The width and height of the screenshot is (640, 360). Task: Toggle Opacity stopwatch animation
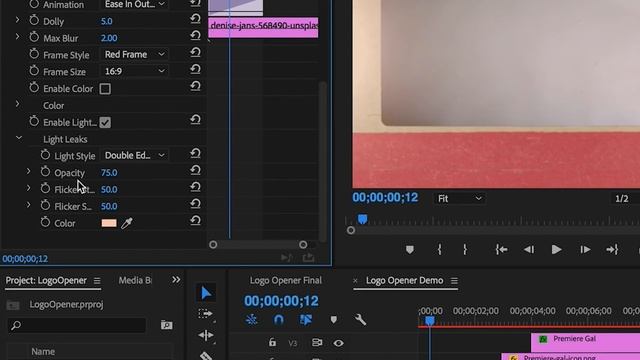click(x=45, y=172)
